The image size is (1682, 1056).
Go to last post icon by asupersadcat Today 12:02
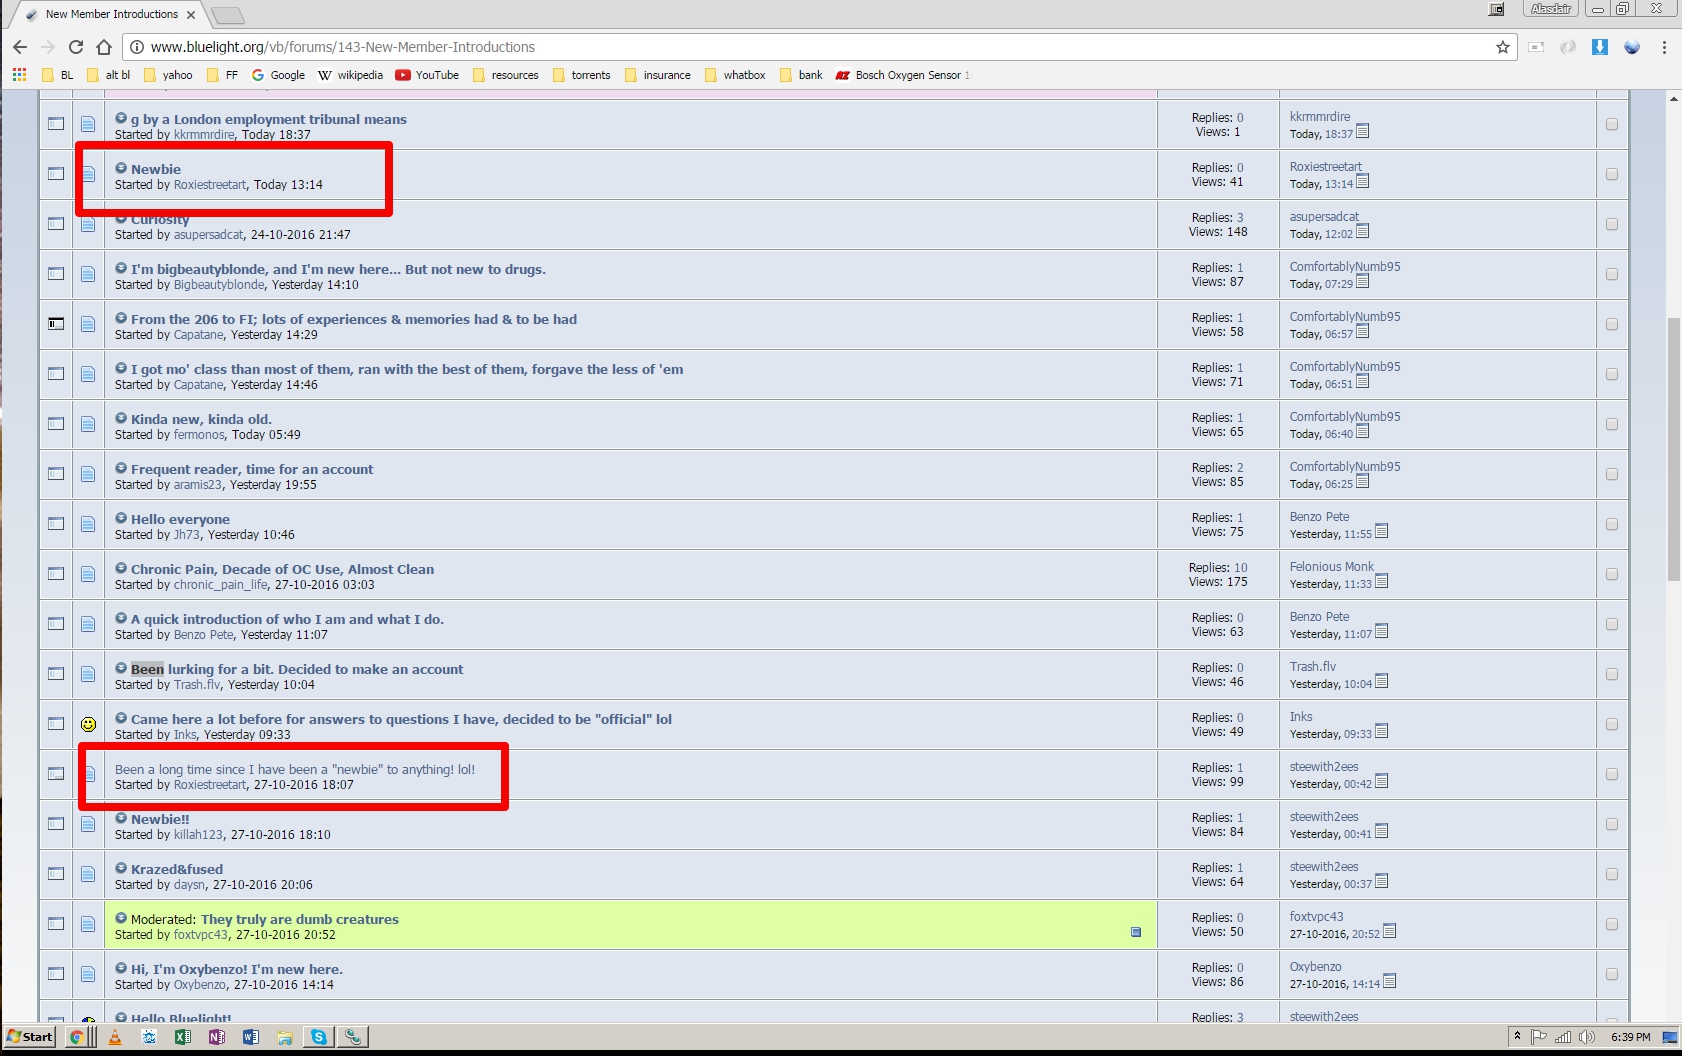point(1362,232)
